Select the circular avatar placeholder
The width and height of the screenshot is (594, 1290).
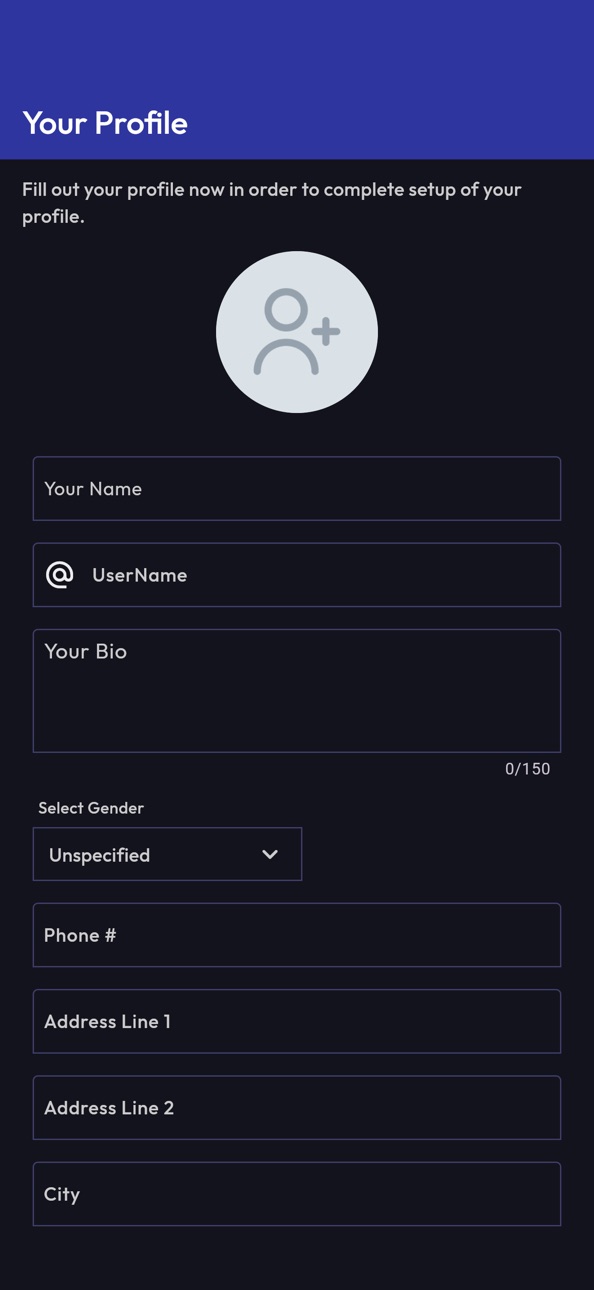coord(297,332)
